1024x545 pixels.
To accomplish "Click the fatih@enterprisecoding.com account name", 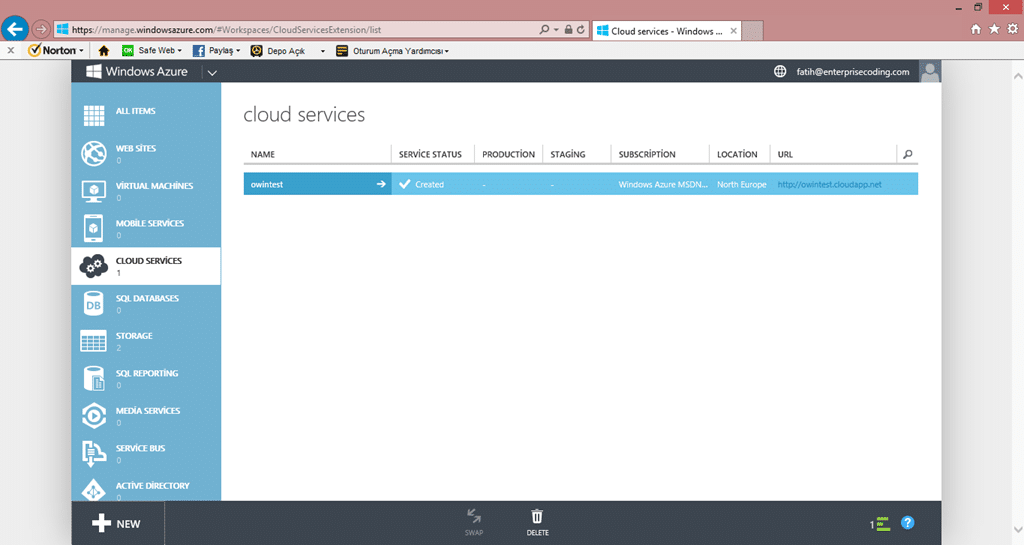I will point(852,72).
